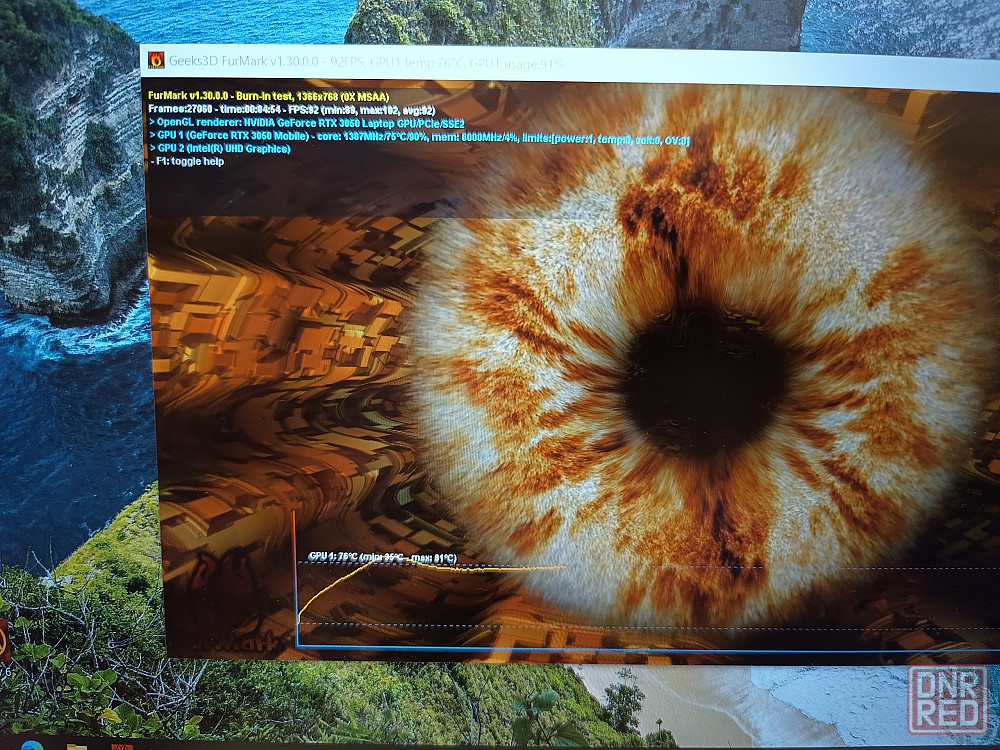Select the red FurMark icon on taskbar
1000x750 pixels.
click(122, 745)
